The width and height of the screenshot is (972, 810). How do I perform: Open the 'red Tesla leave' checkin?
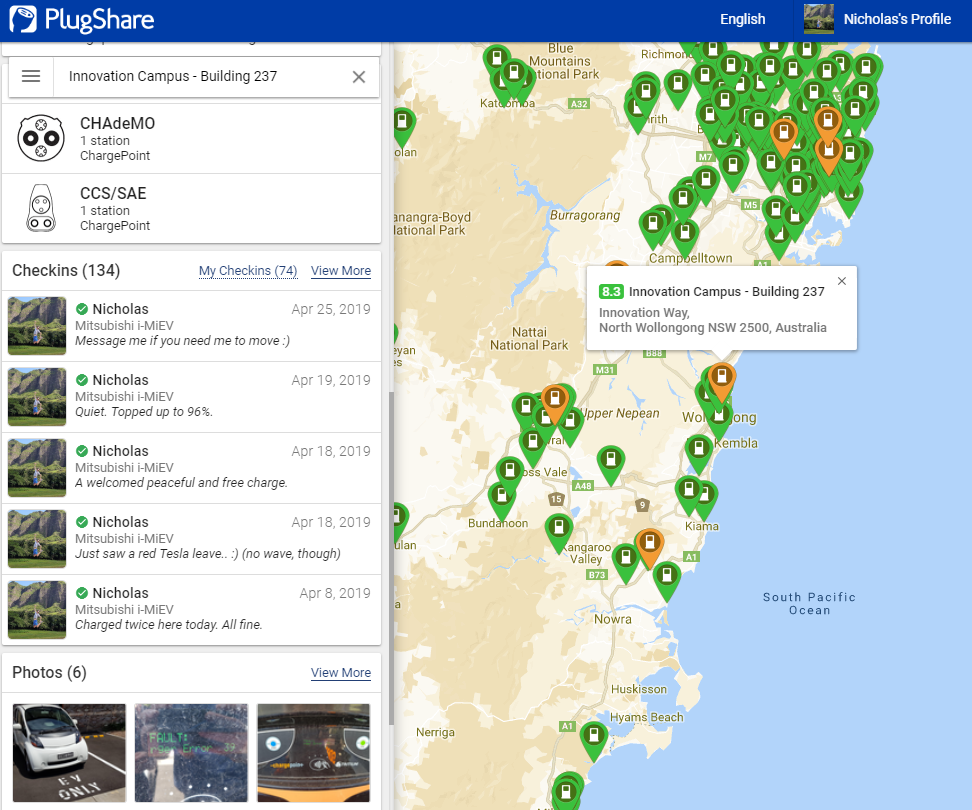click(192, 539)
